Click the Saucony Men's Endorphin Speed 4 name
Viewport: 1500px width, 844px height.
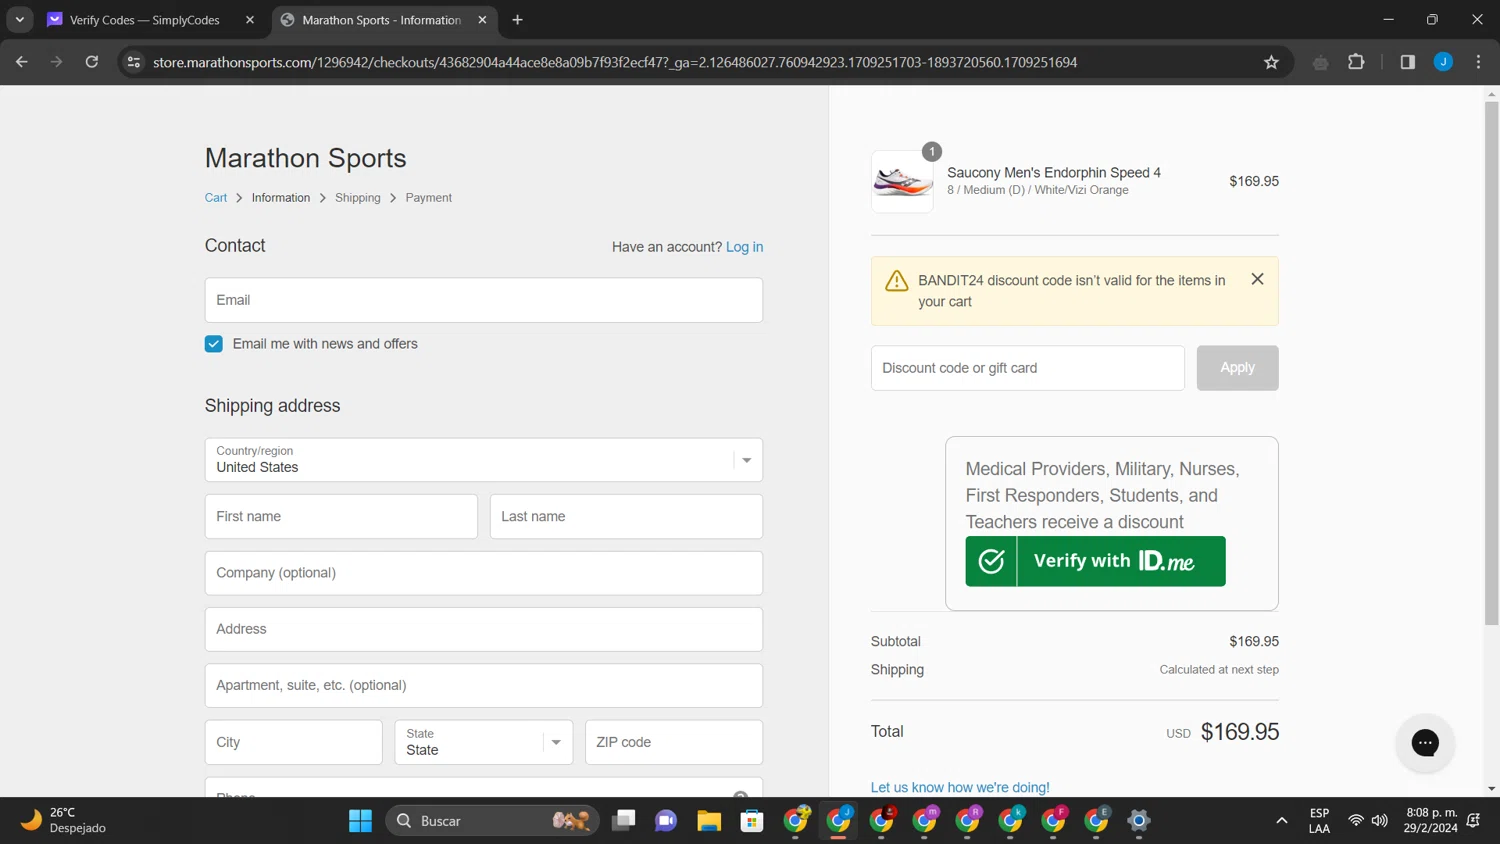click(1054, 173)
